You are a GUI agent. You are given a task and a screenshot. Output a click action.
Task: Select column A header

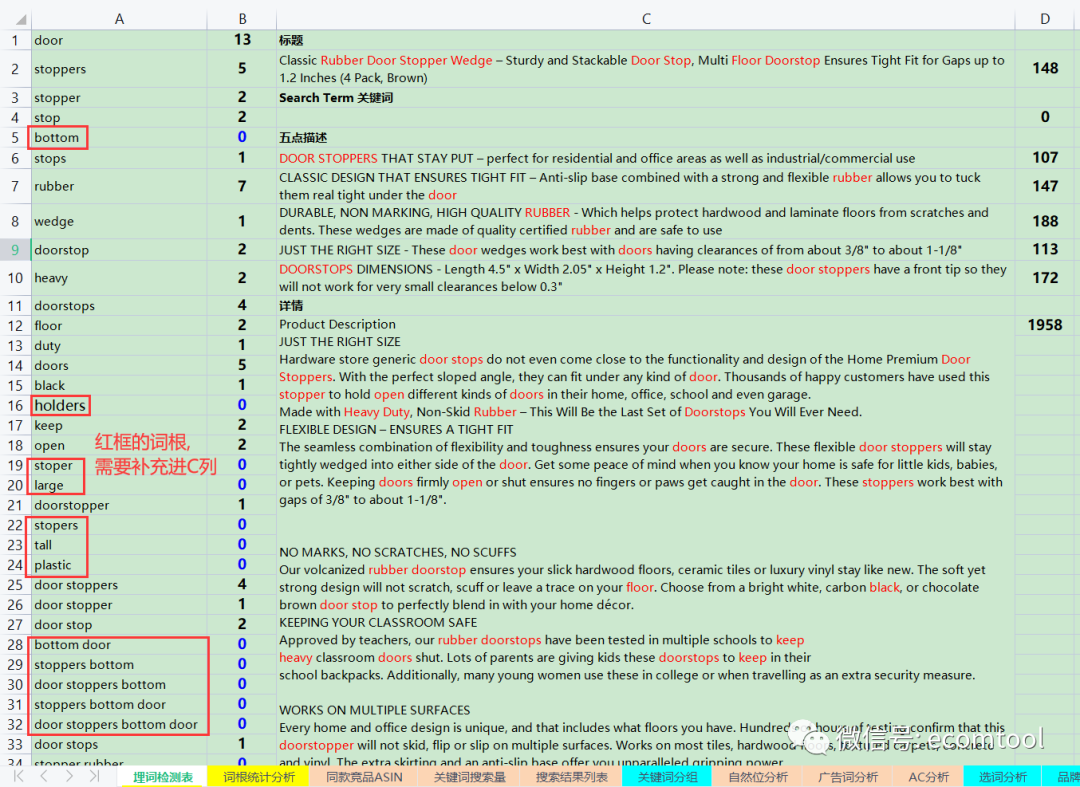coord(119,19)
